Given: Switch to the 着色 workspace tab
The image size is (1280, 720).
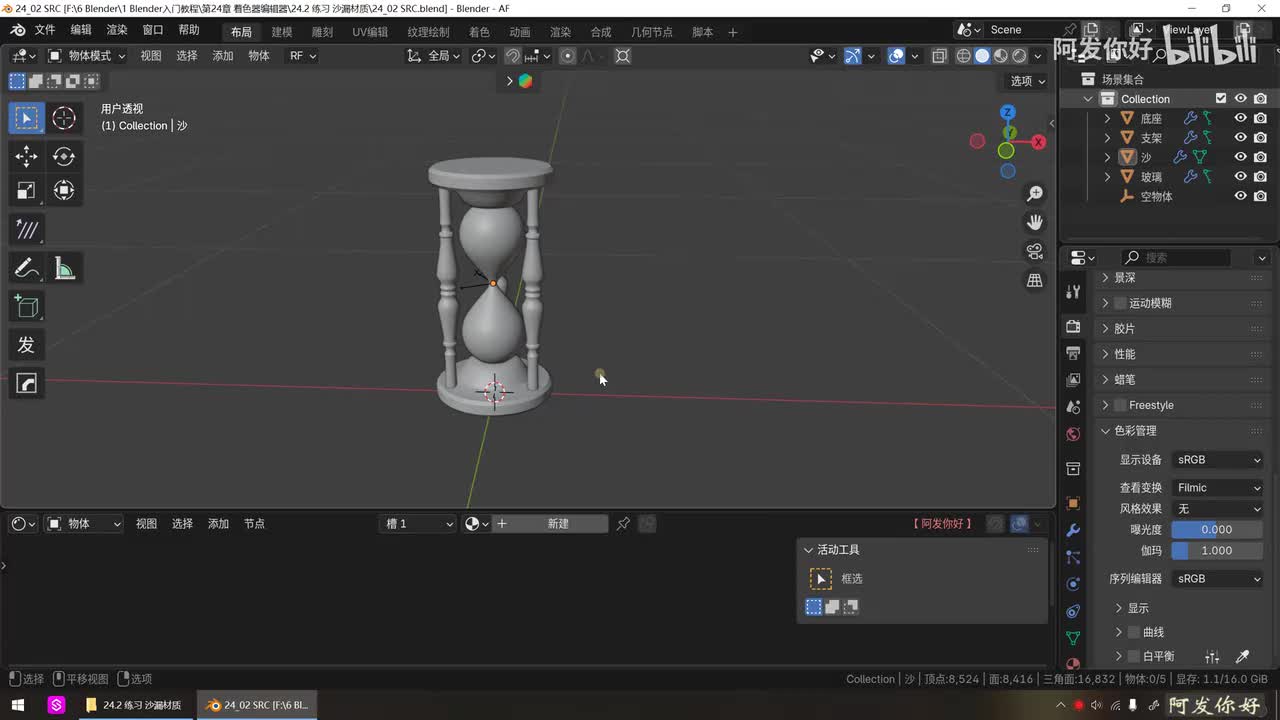Looking at the screenshot, I should (479, 32).
